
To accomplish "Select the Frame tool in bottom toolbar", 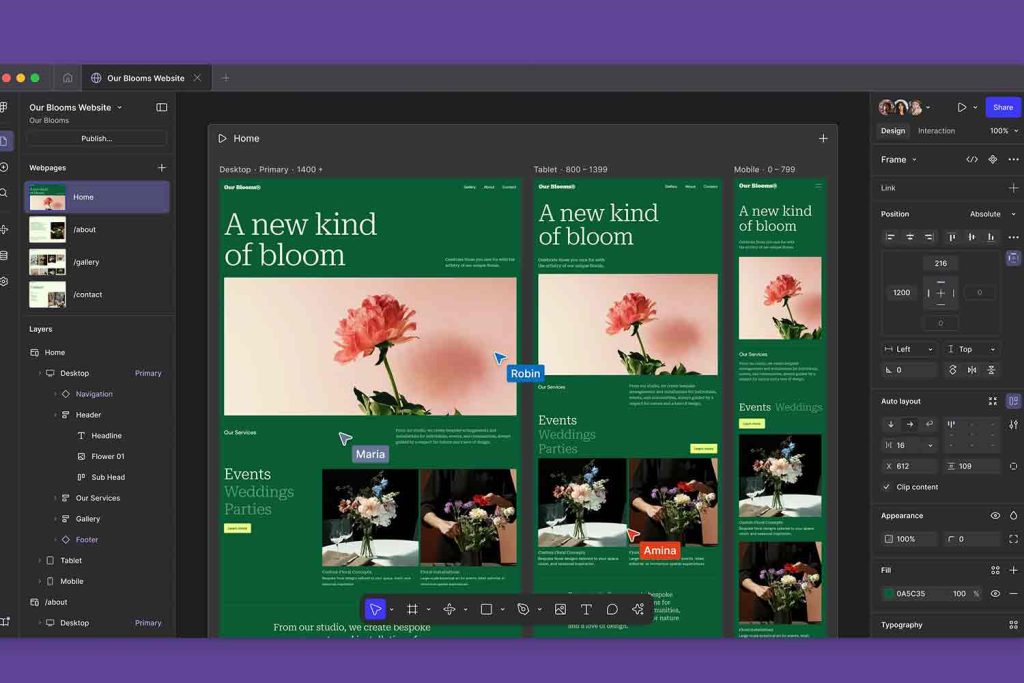I will [x=412, y=609].
